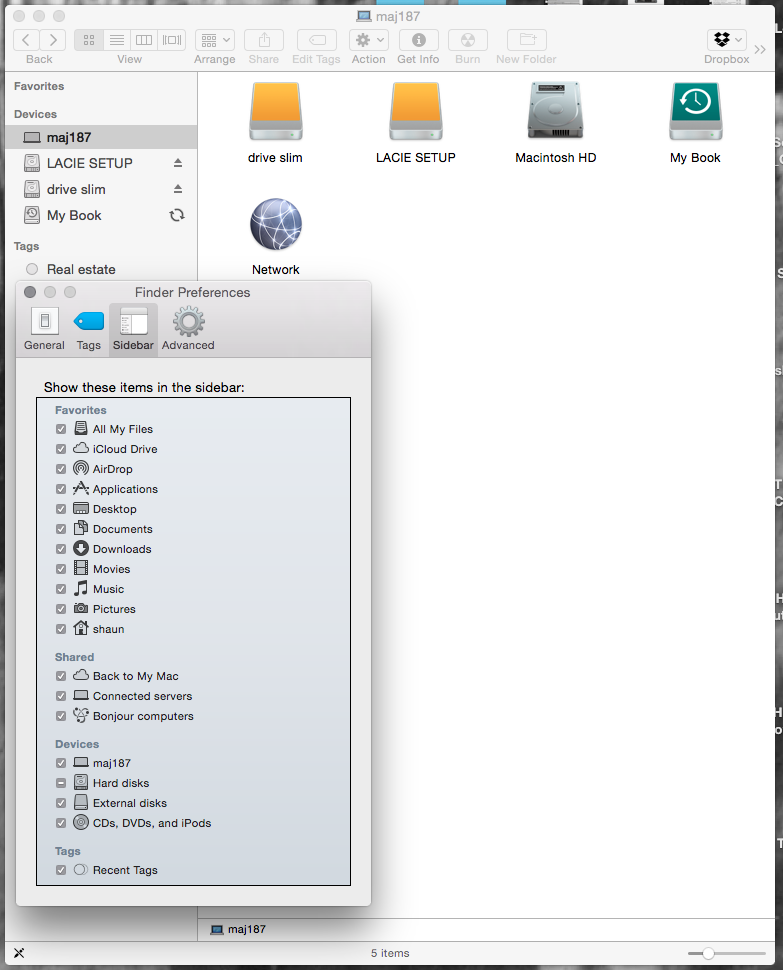Screen dimensions: 783x970
Task: Click the New Folder toolbar icon
Action: (527, 40)
